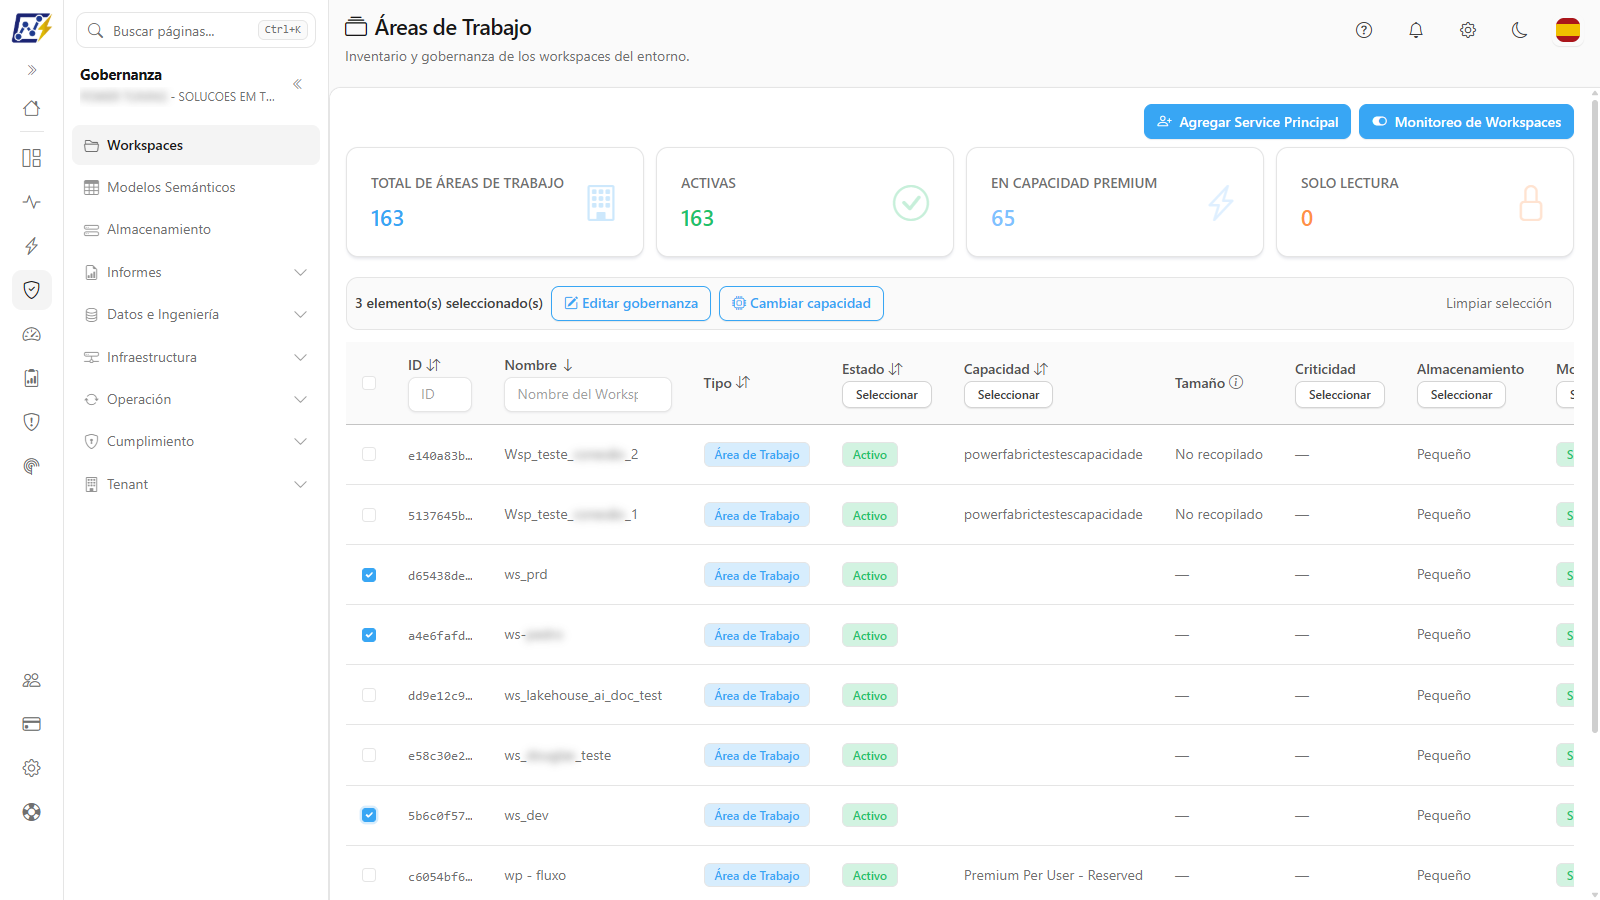Expand the Infraestructura section
This screenshot has width=1600, height=900.
pos(196,357)
